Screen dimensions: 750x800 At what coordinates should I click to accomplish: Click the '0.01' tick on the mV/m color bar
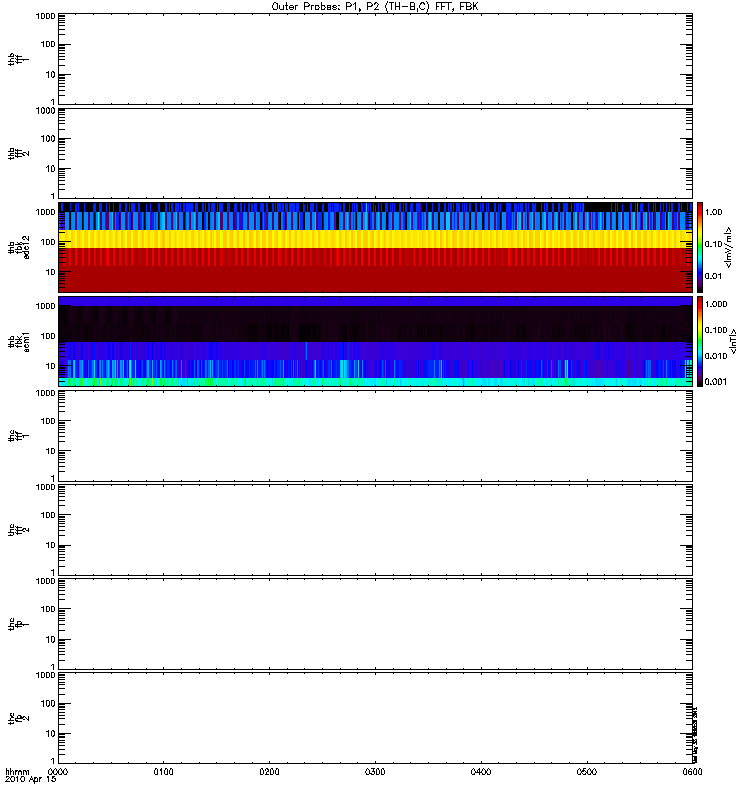[713, 276]
